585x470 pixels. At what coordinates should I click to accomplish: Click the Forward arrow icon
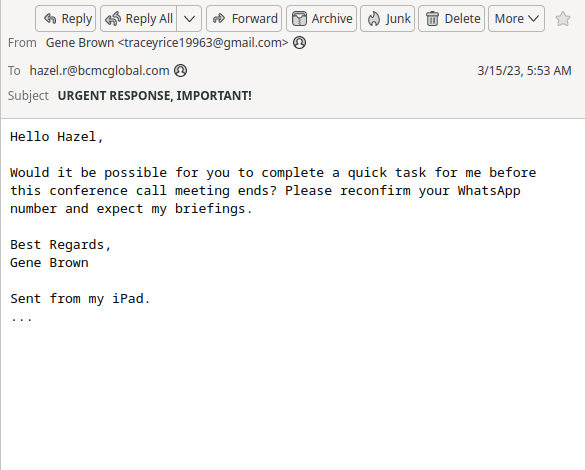(219, 18)
